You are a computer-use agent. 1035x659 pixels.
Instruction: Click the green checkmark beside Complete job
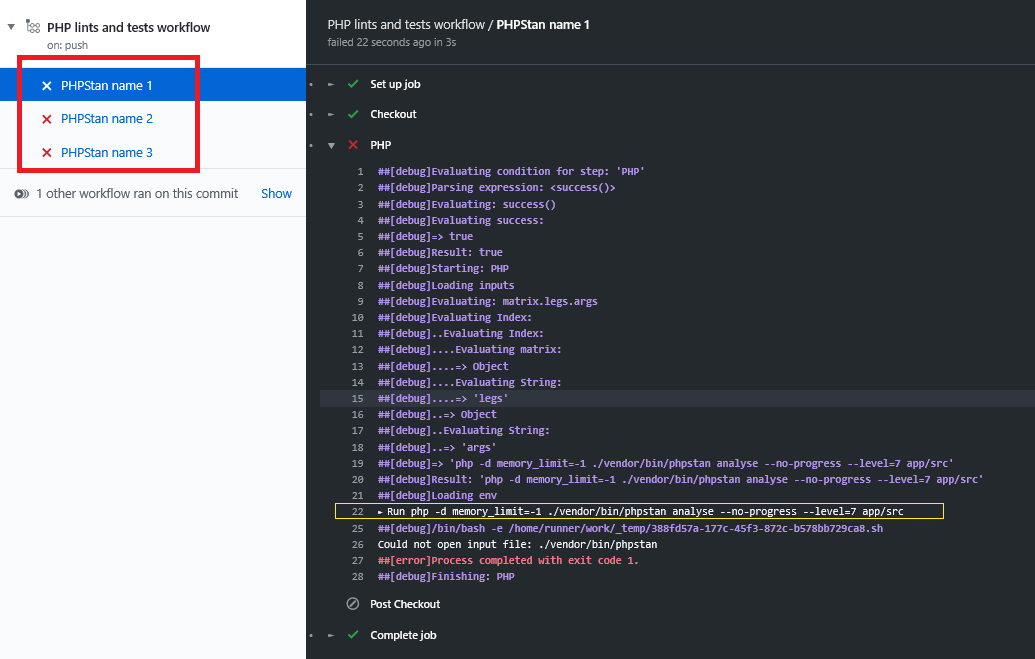352,635
